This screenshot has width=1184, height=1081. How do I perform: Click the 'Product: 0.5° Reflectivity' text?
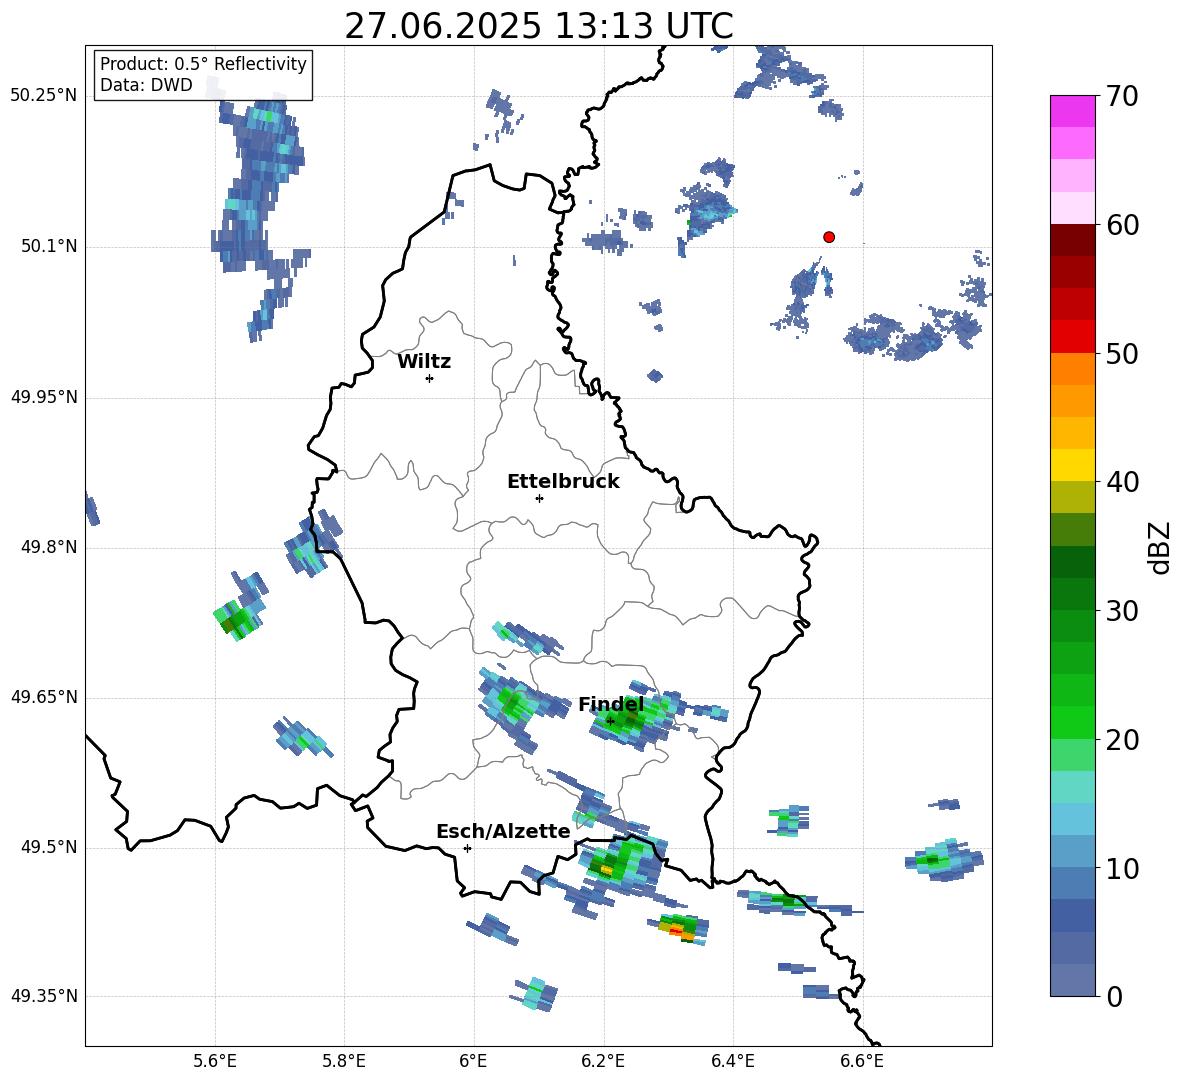pyautogui.click(x=203, y=63)
